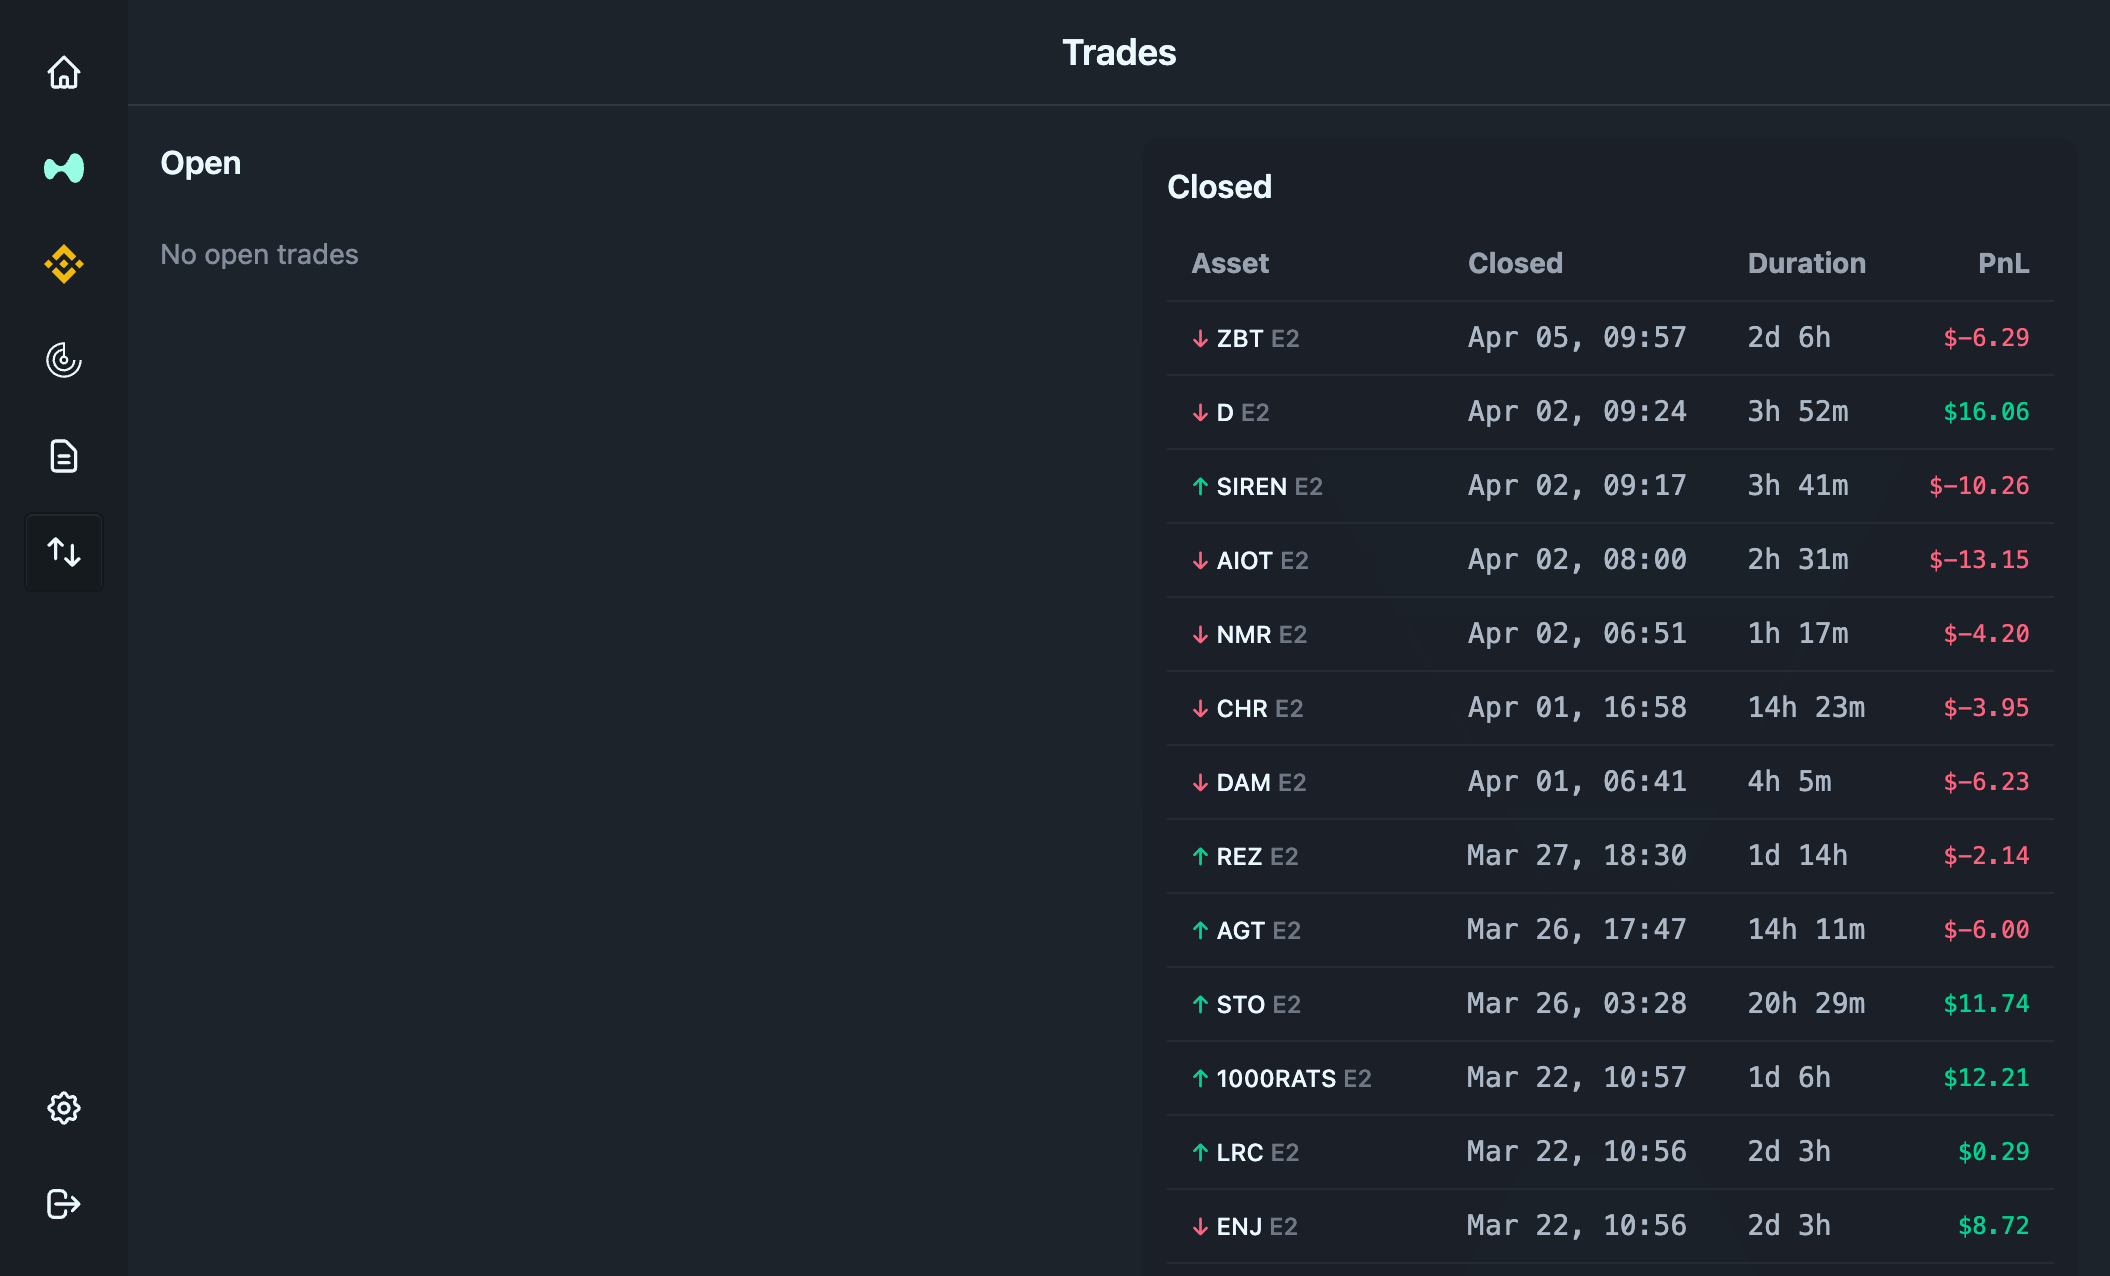Click the short arrow beside ENJ
Image resolution: width=2110 pixels, height=1276 pixels.
[1200, 1227]
